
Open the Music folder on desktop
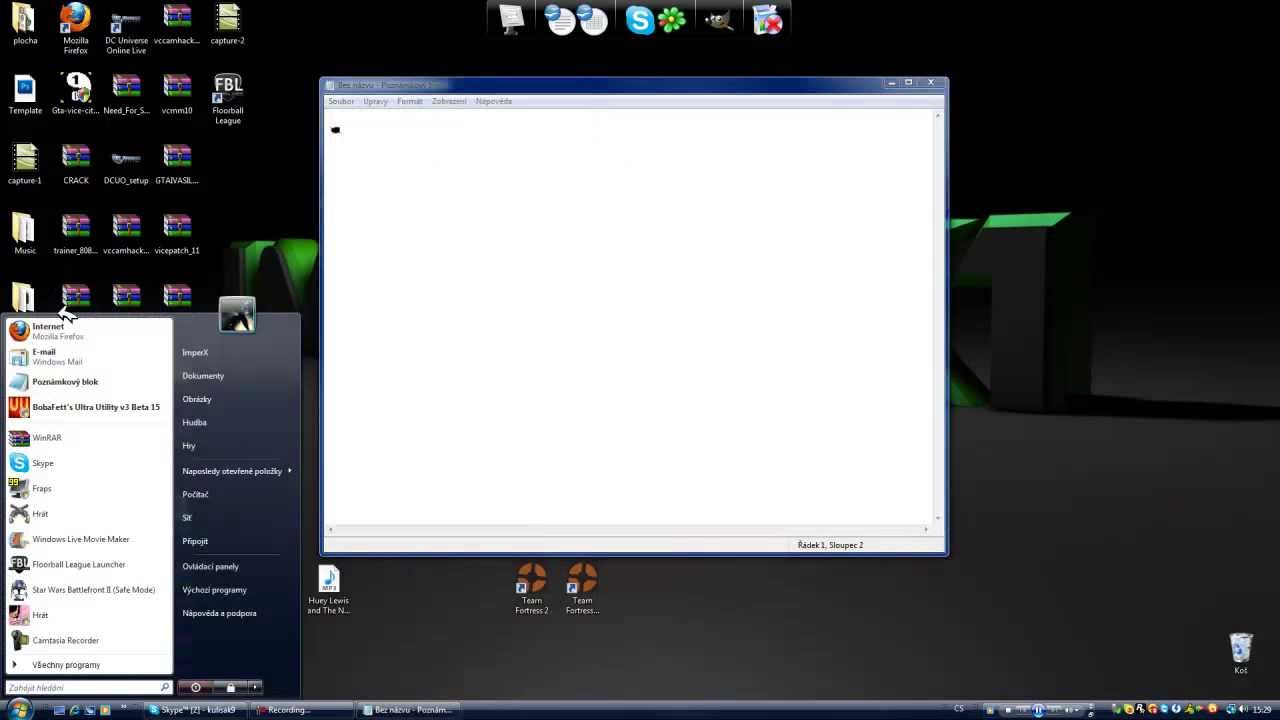[x=25, y=234]
